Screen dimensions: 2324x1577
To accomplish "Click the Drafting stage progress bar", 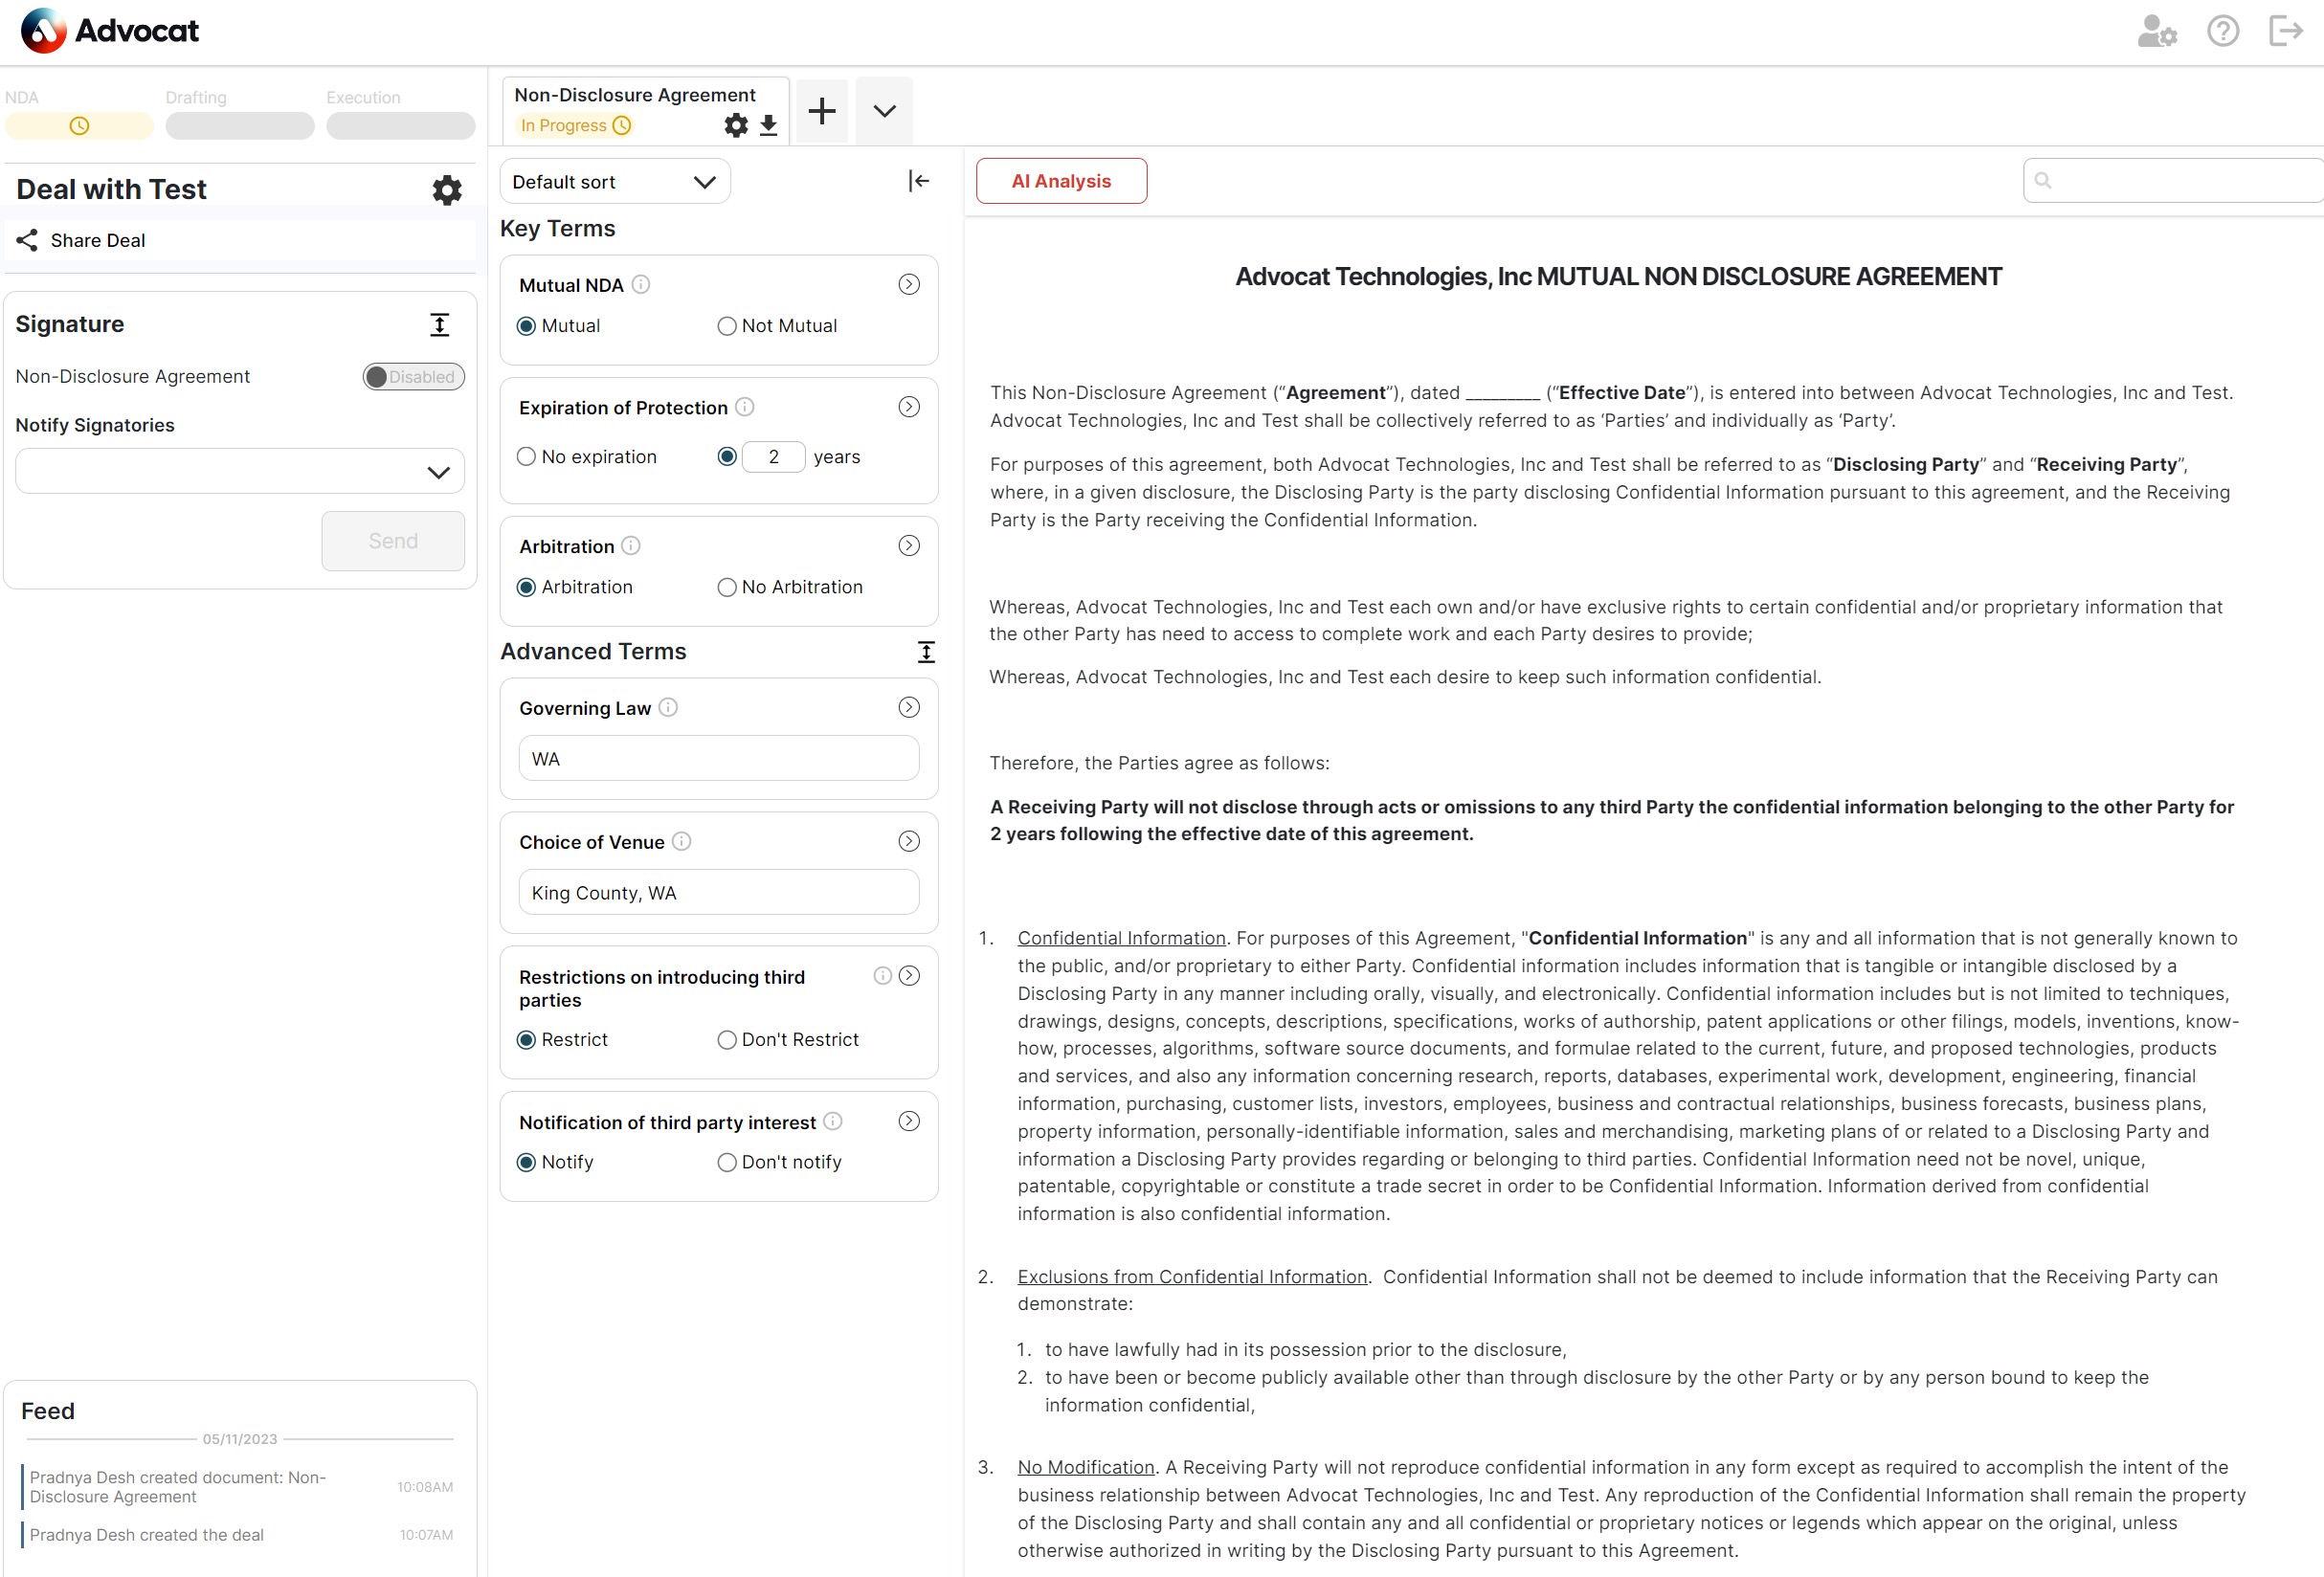I will 240,126.
